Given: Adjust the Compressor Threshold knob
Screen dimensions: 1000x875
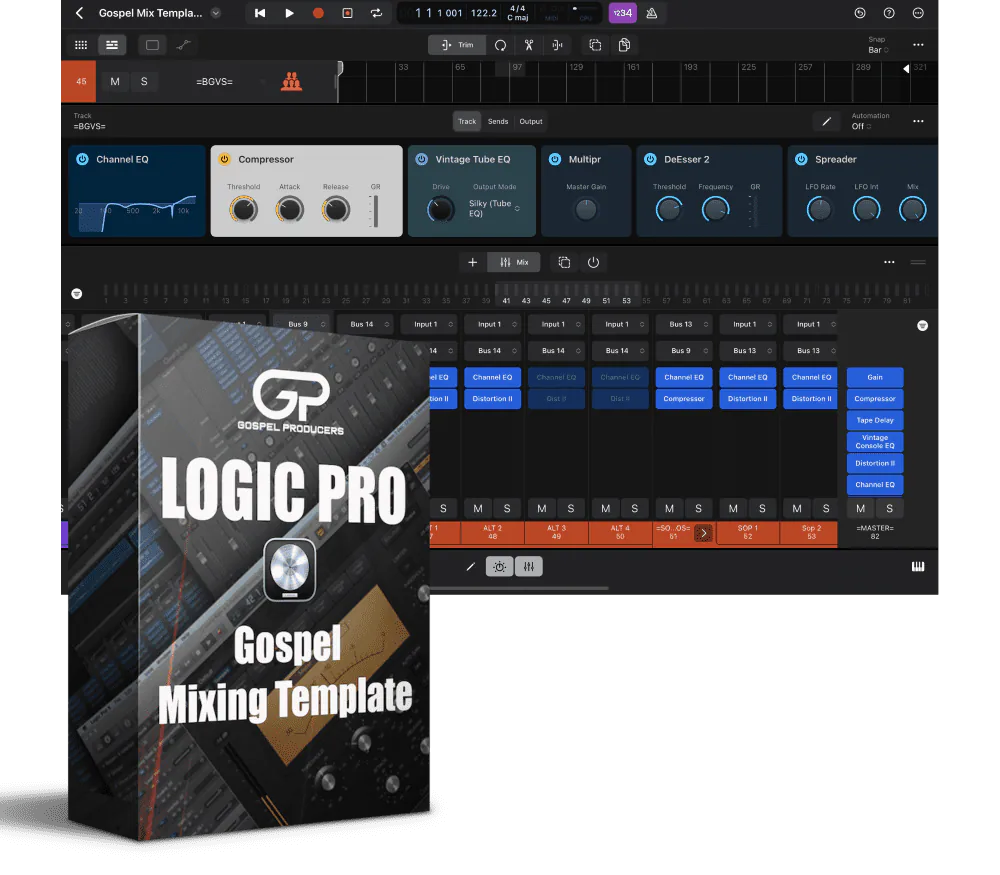Looking at the screenshot, I should point(244,209).
